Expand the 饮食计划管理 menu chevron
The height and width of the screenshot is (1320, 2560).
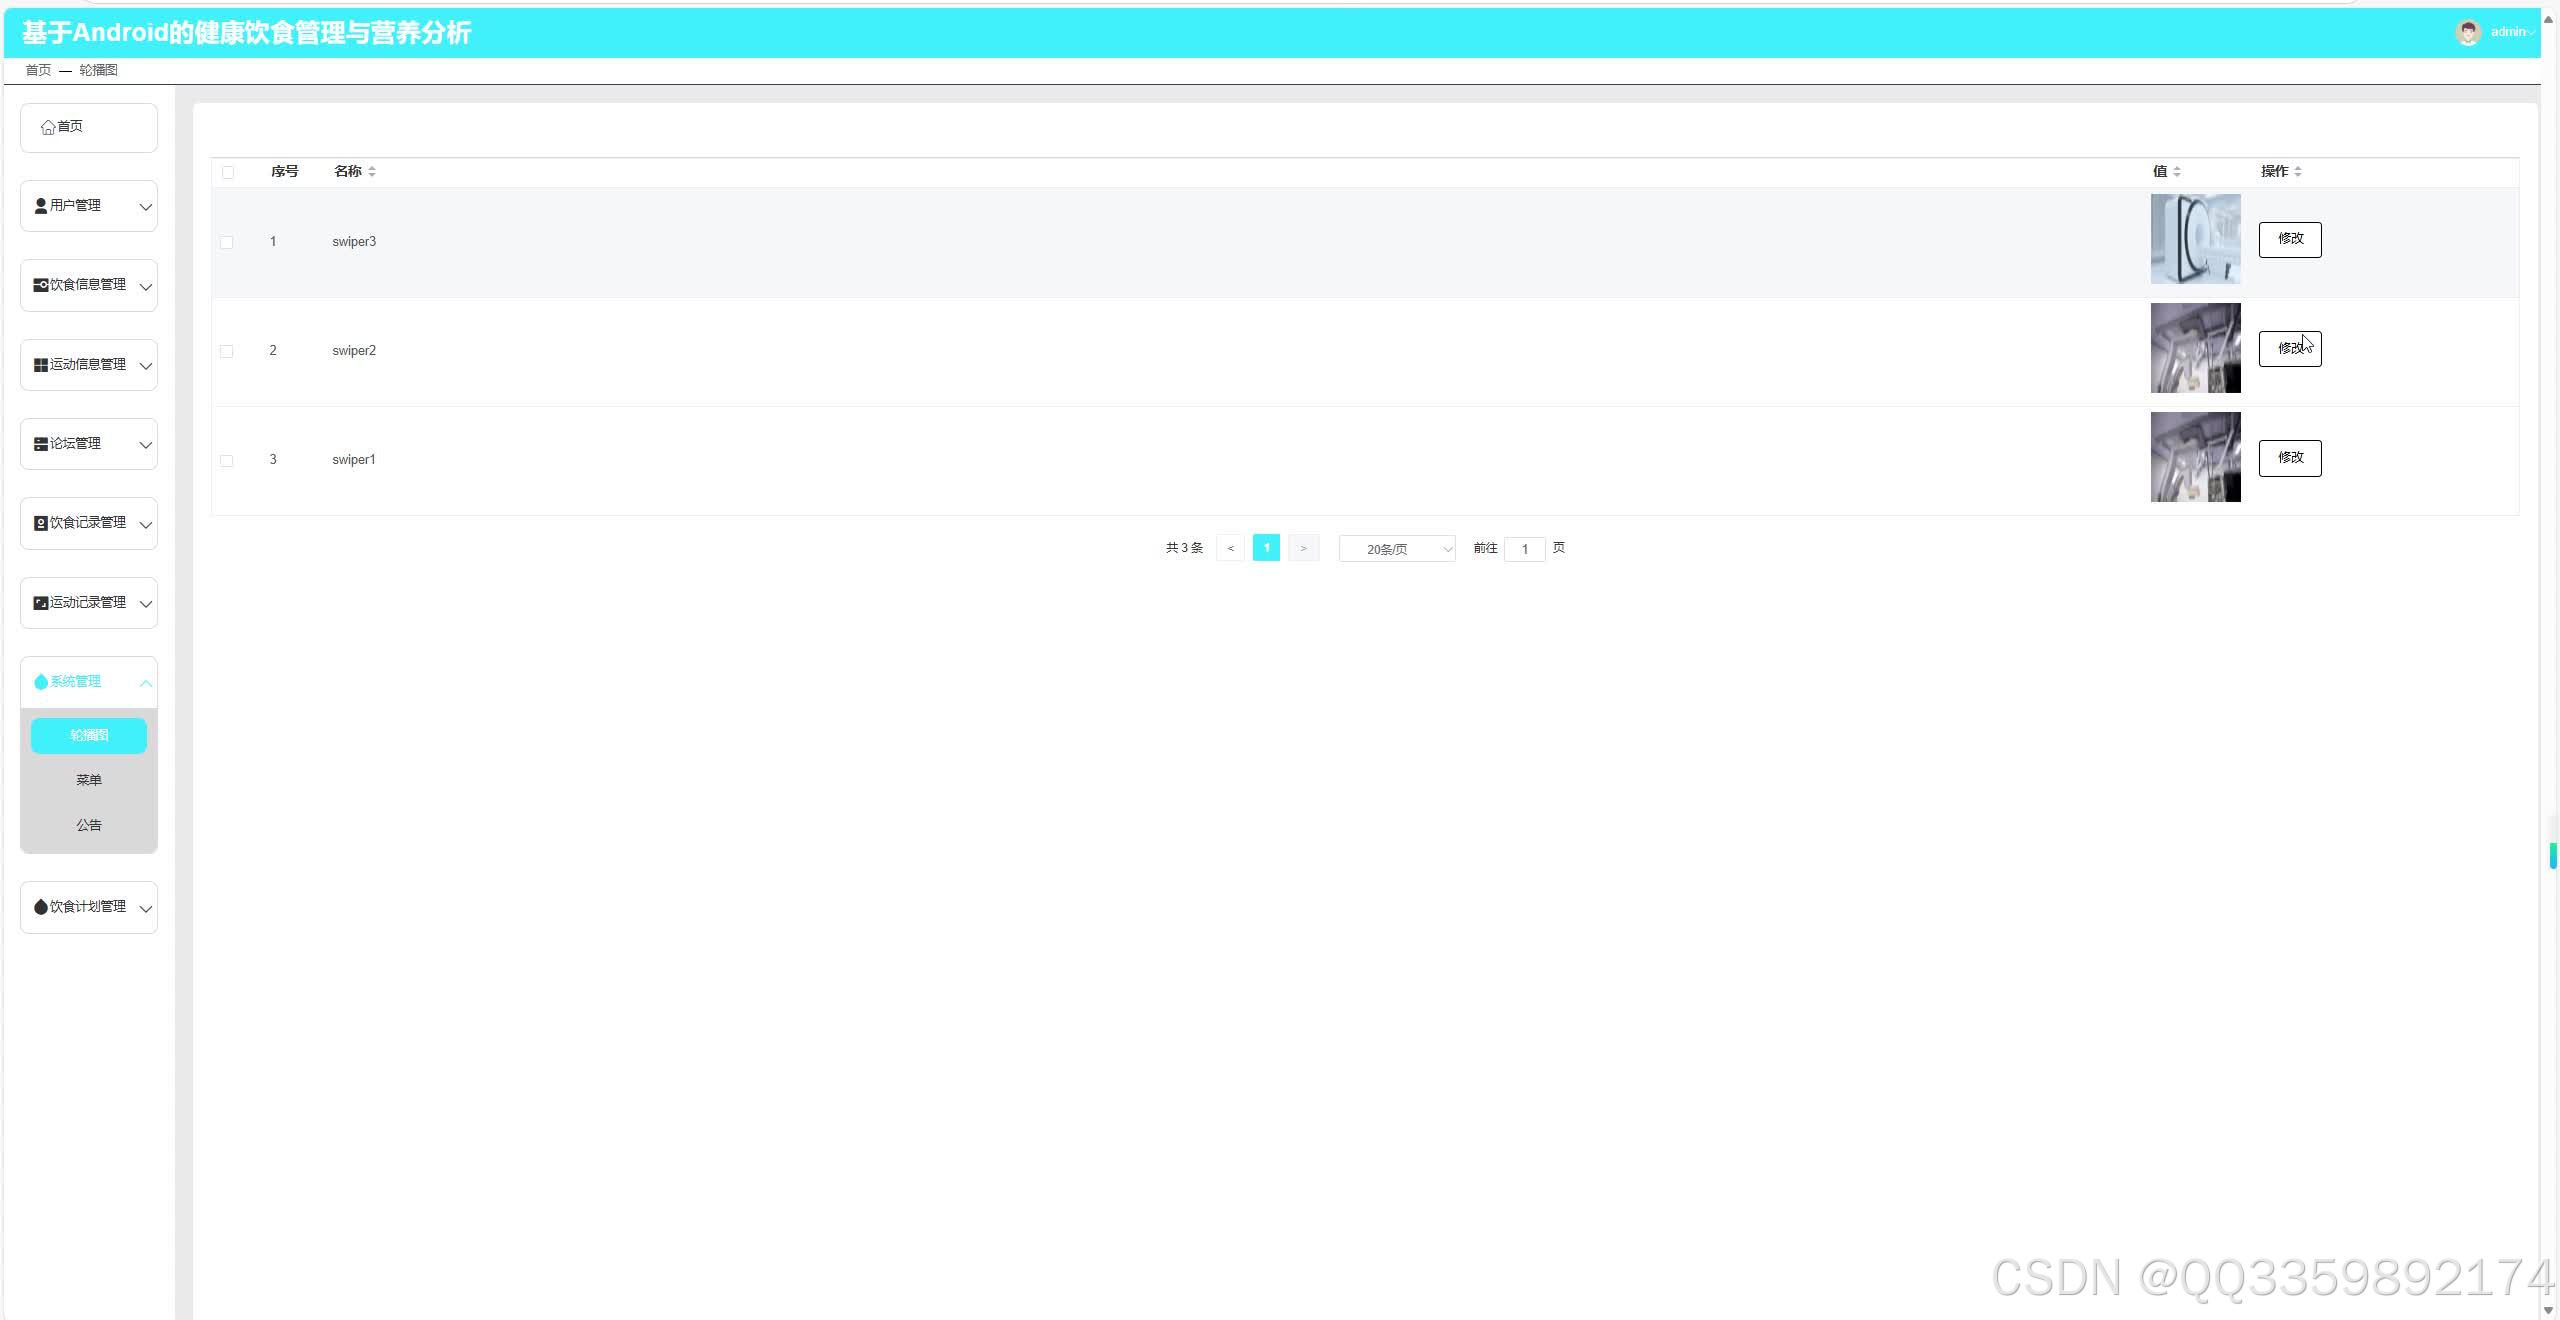(x=146, y=909)
